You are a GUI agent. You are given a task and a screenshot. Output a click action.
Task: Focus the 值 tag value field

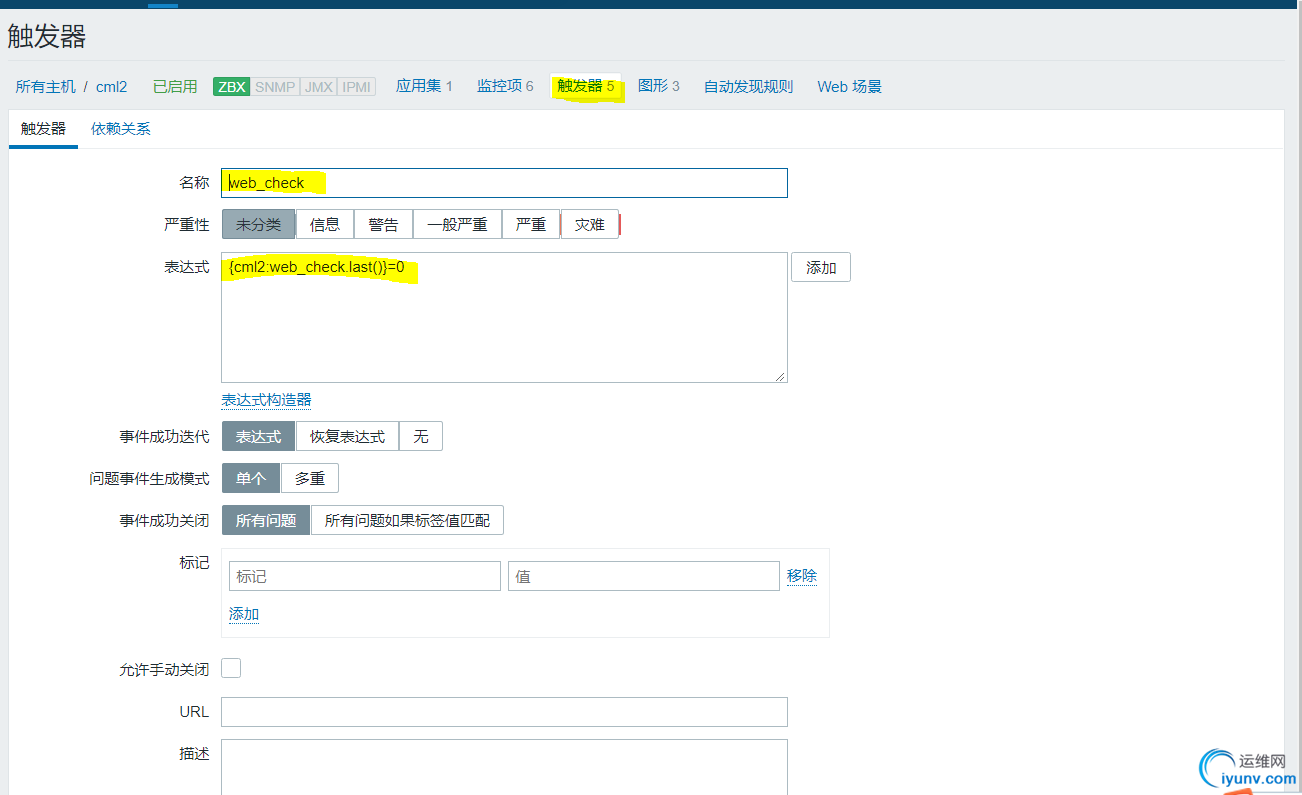(644, 576)
